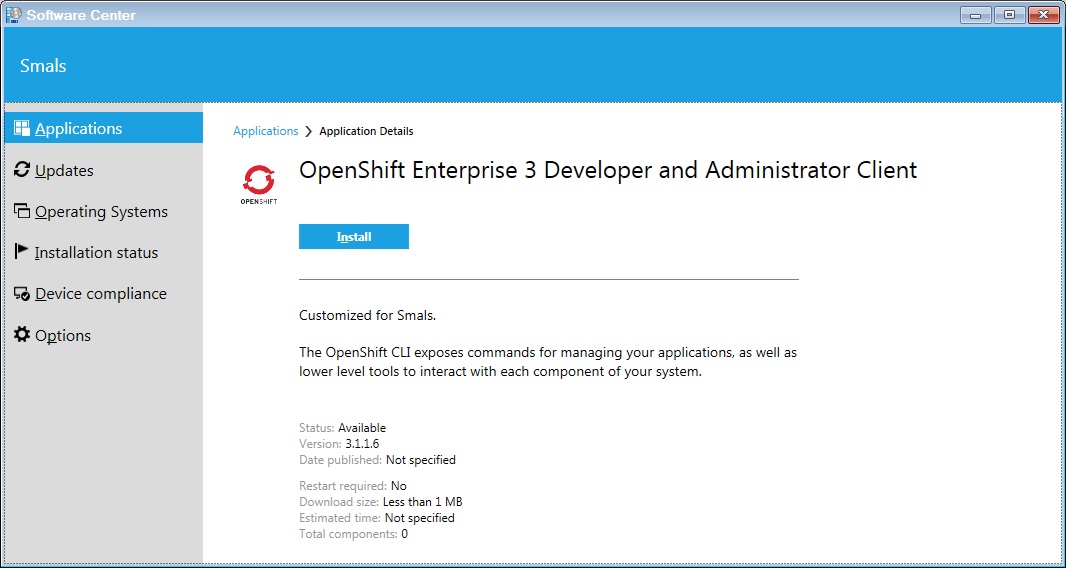Click the Software Center title bar icon

(14, 14)
